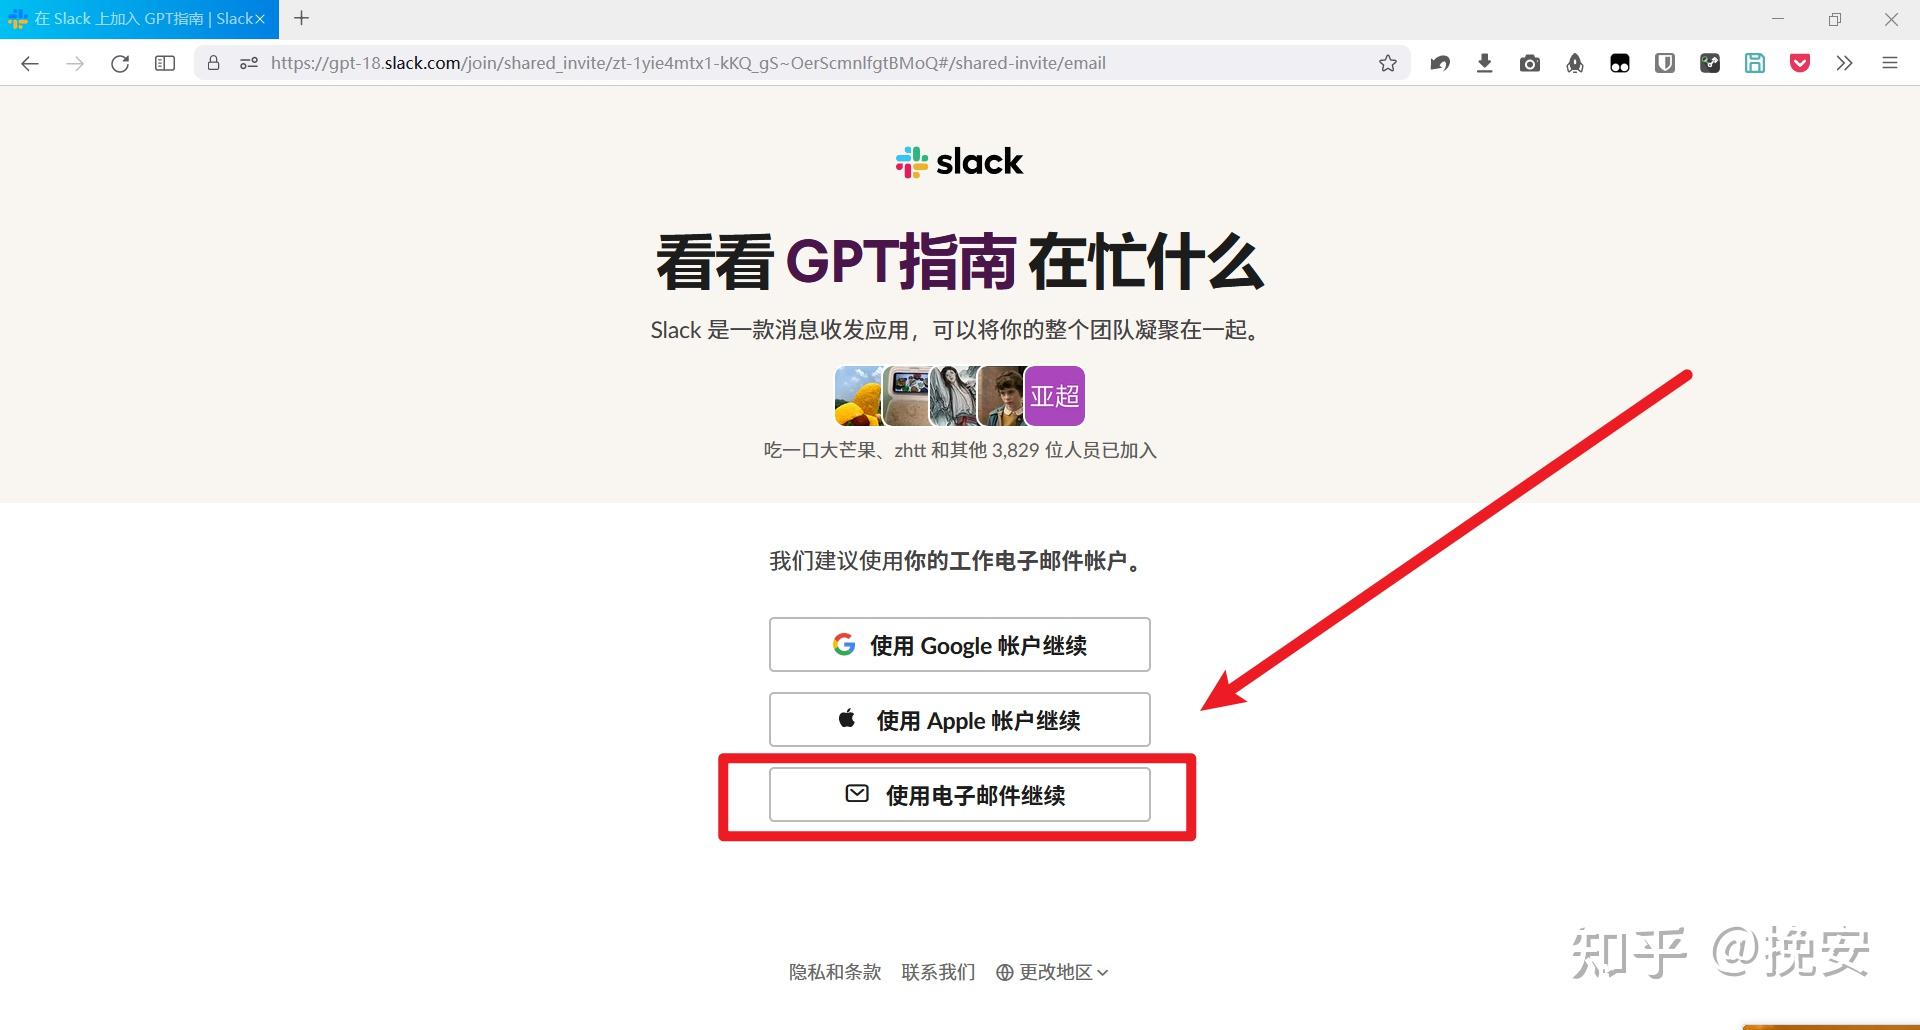Open a new tab with the plus button

pyautogui.click(x=301, y=18)
